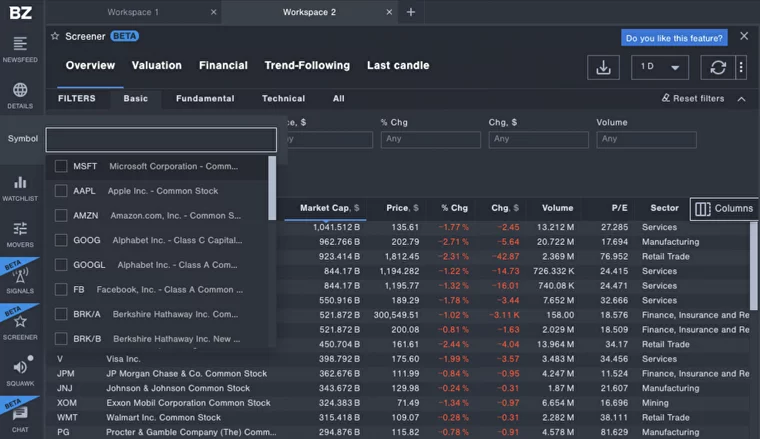760x439 pixels.
Task: Click the Symbol search input field
Action: [161, 139]
